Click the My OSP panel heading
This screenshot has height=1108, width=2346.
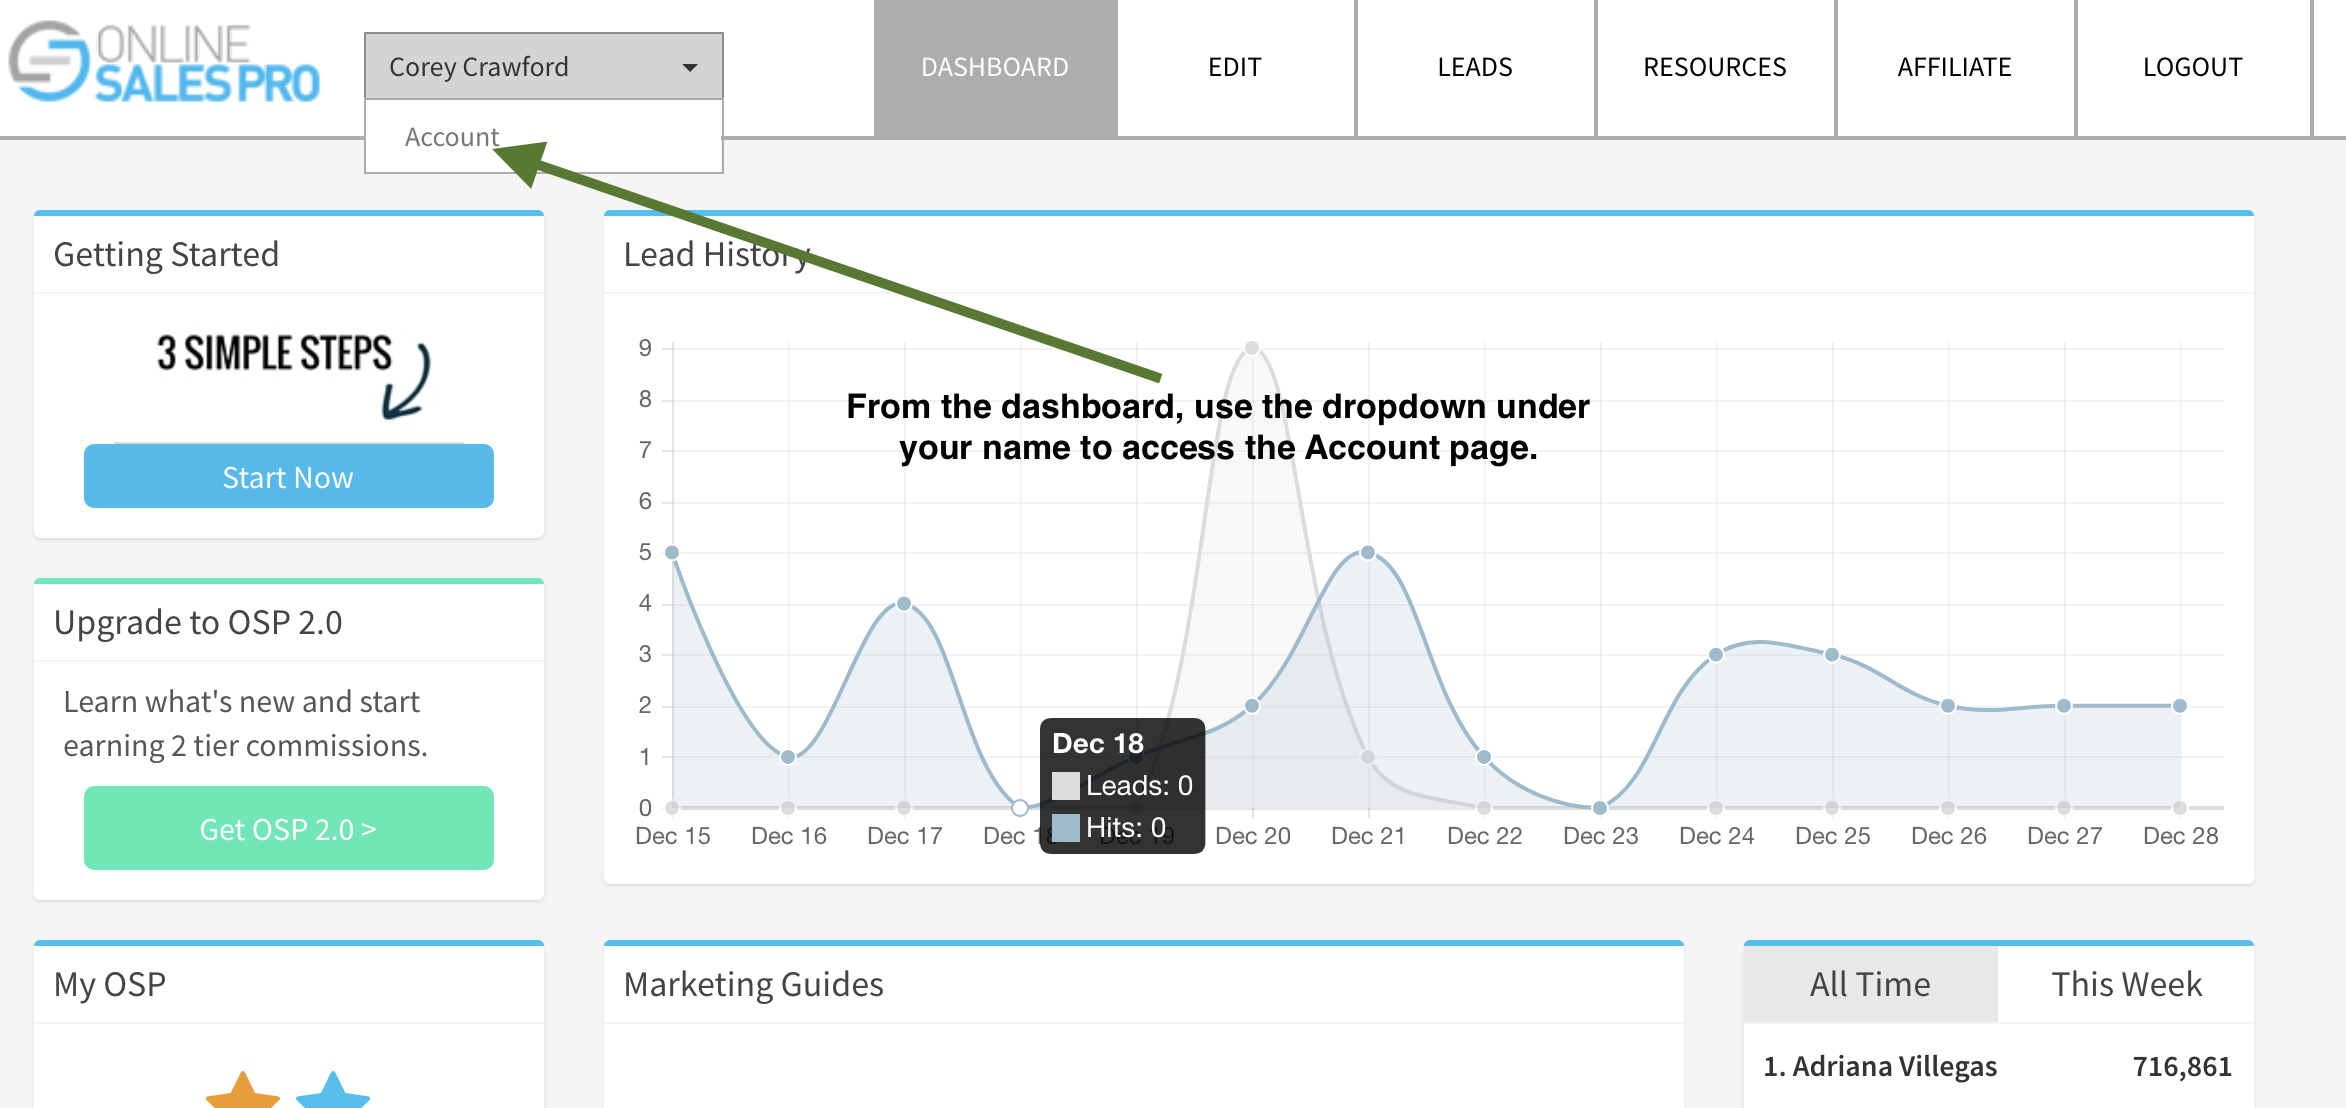pos(110,984)
